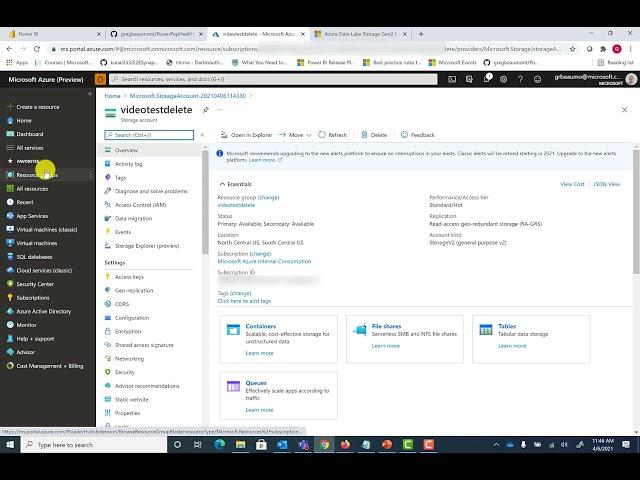This screenshot has height=480, width=640.
Task: Click Home breadcrumb link
Action: [x=112, y=96]
